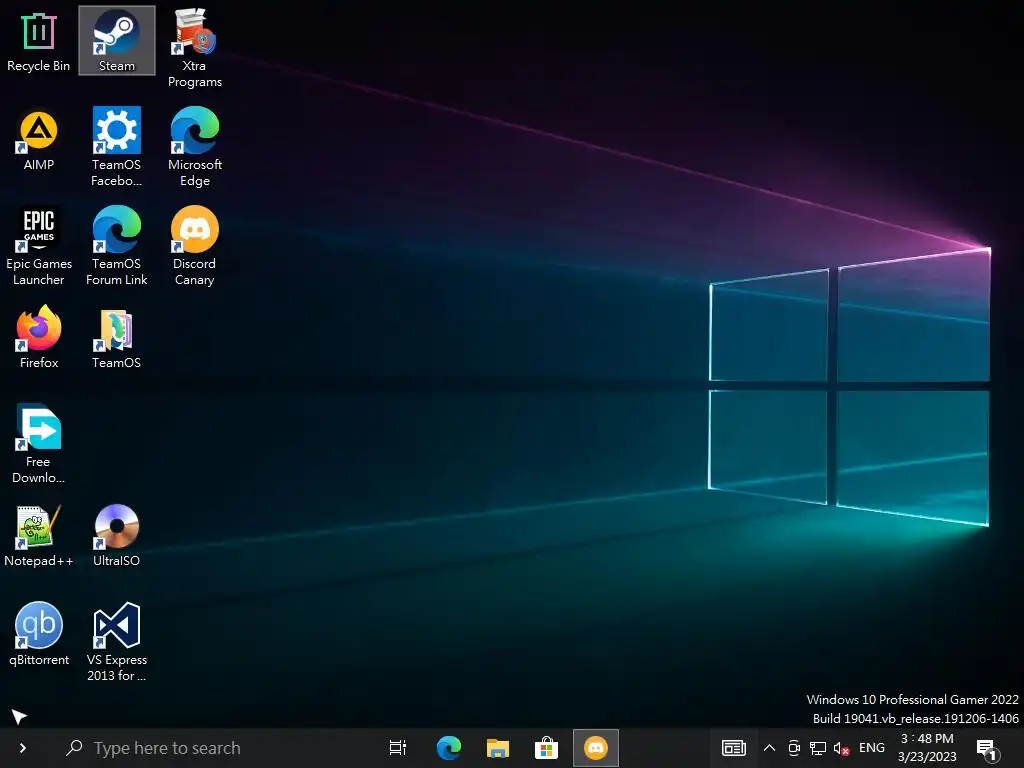
Task: Select the Discord Canary desktop shortcut
Action: click(195, 247)
